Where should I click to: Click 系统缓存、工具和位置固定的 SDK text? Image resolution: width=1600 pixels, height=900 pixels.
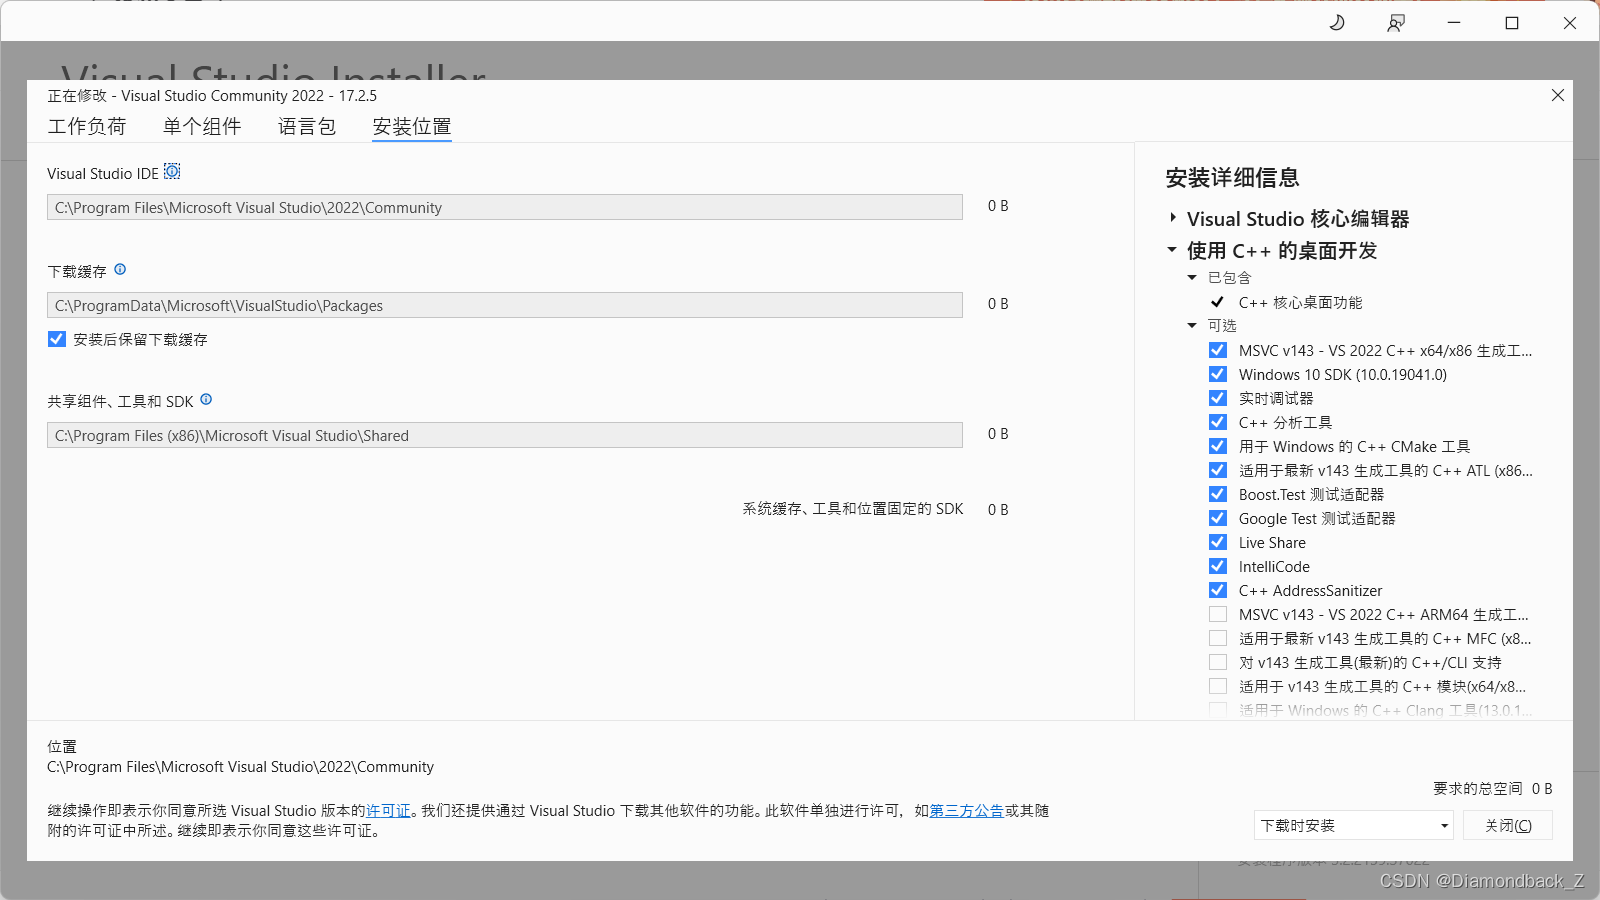(853, 509)
